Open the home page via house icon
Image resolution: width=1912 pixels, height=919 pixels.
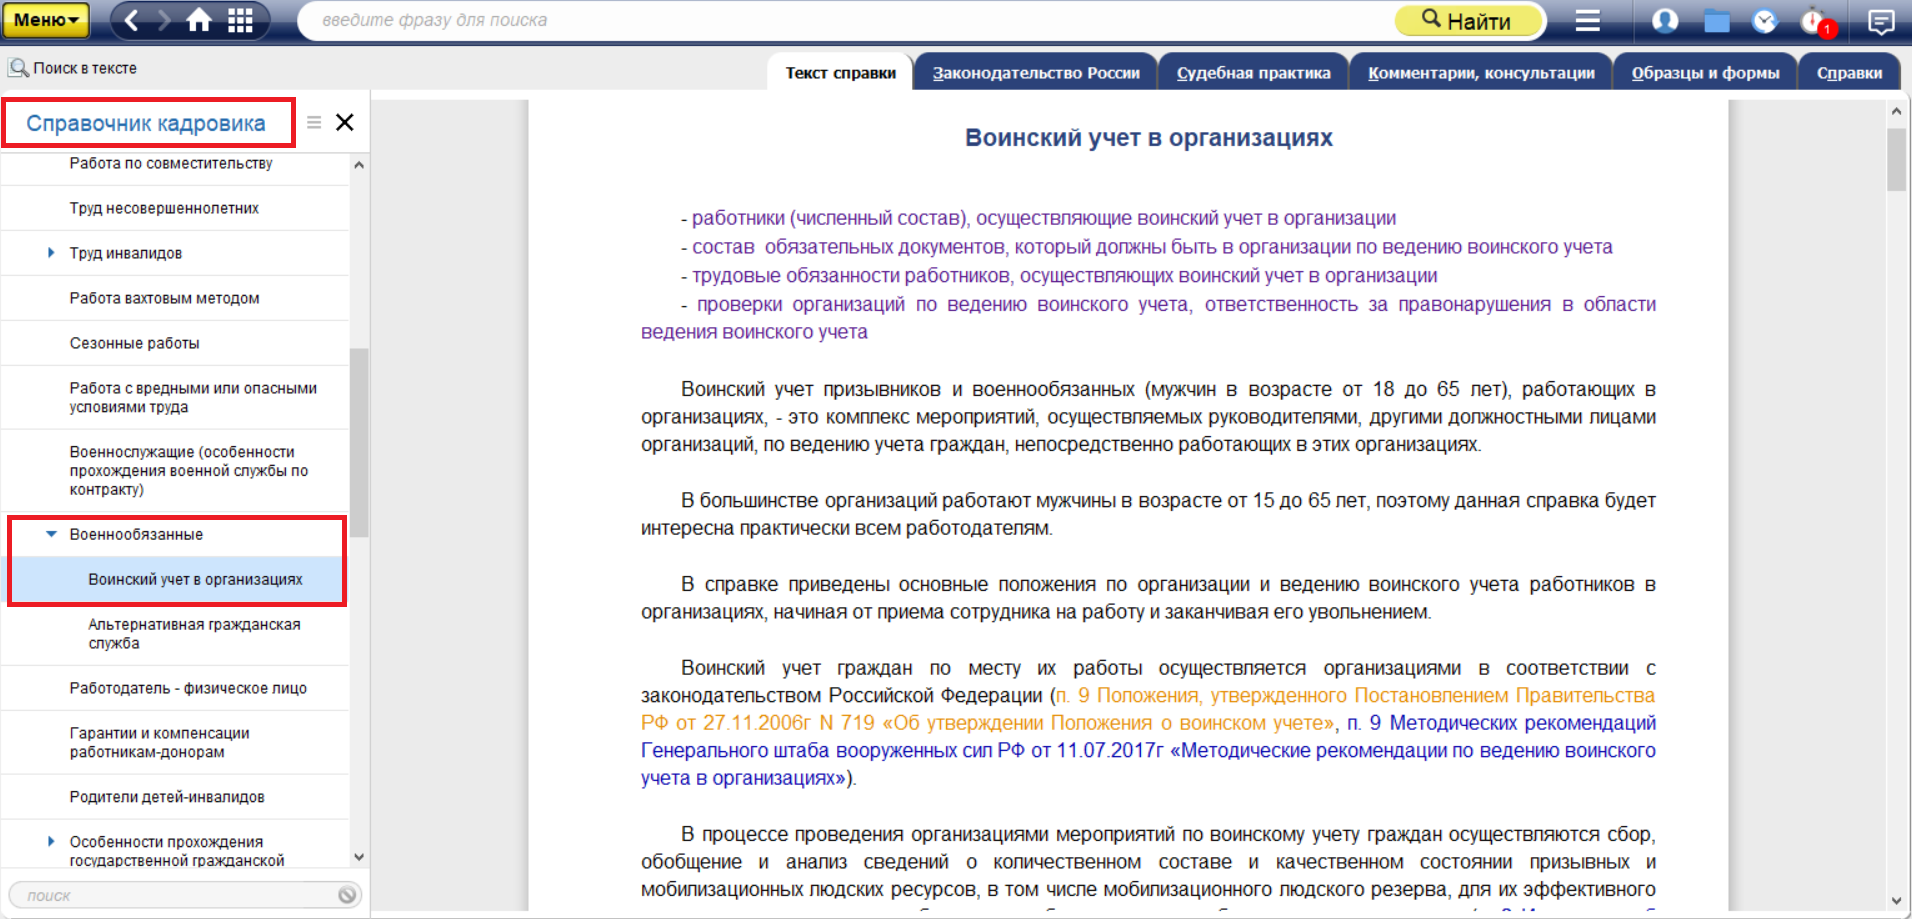click(x=199, y=20)
